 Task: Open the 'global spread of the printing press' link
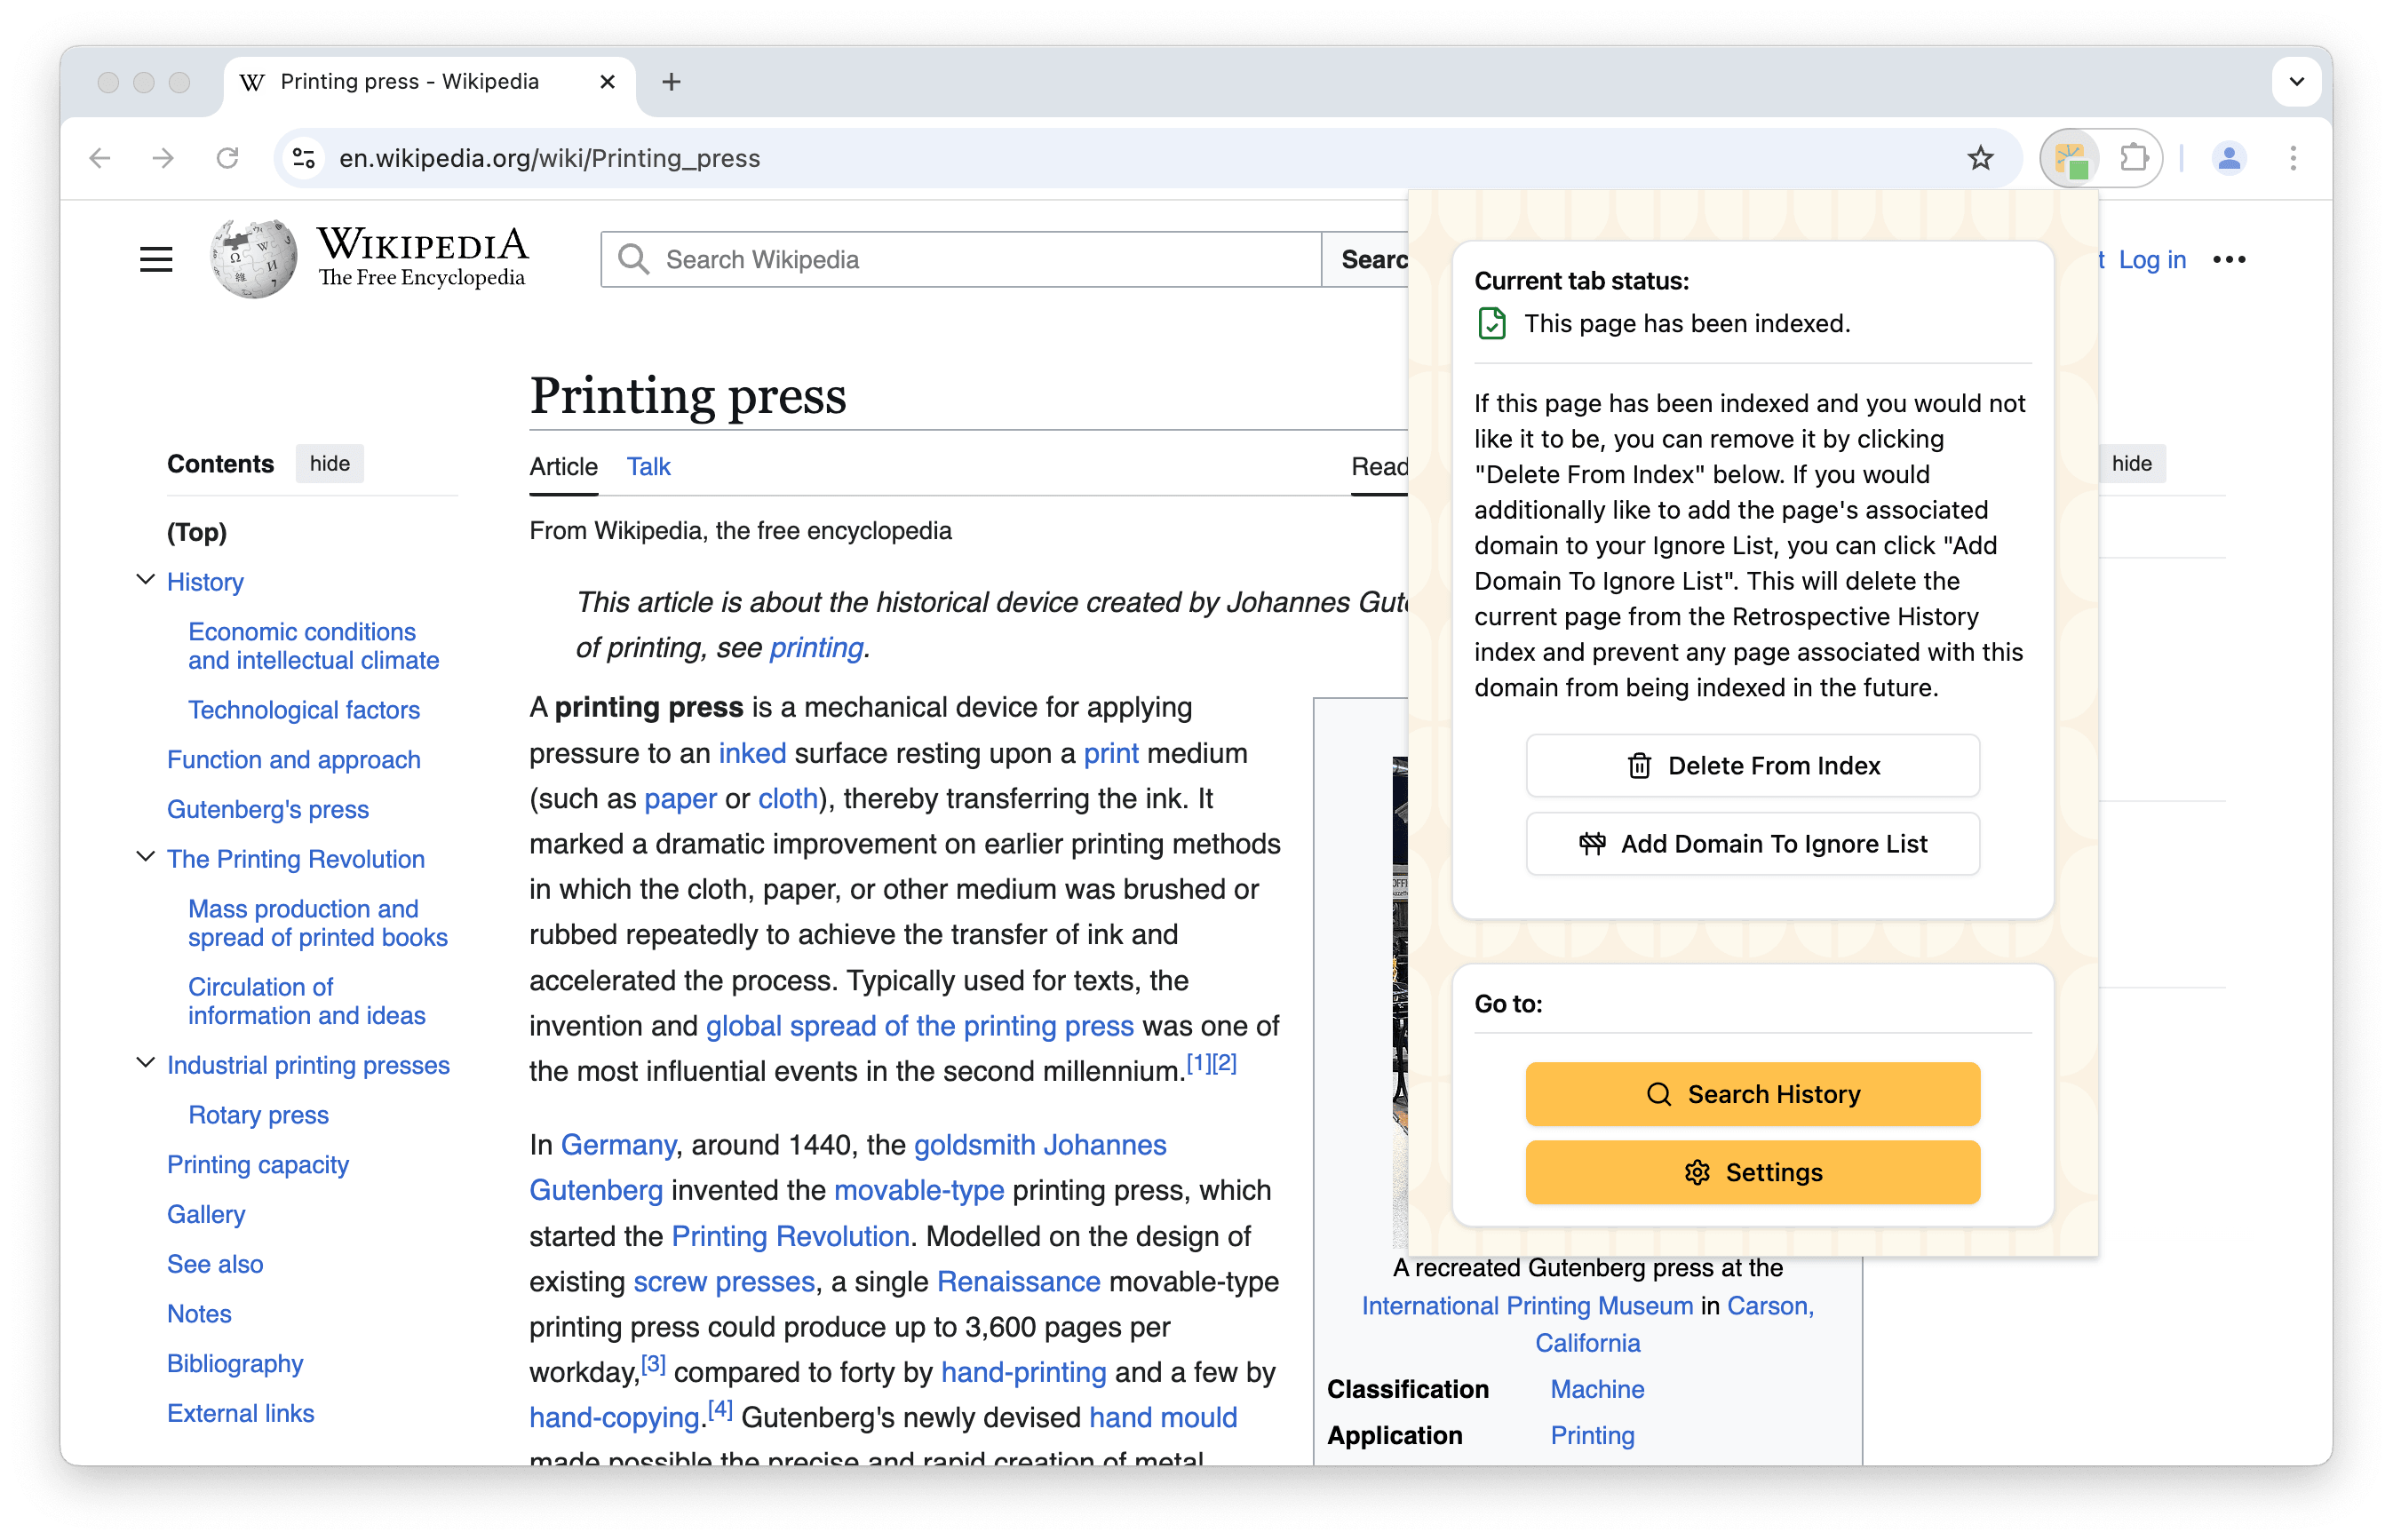tap(919, 1026)
